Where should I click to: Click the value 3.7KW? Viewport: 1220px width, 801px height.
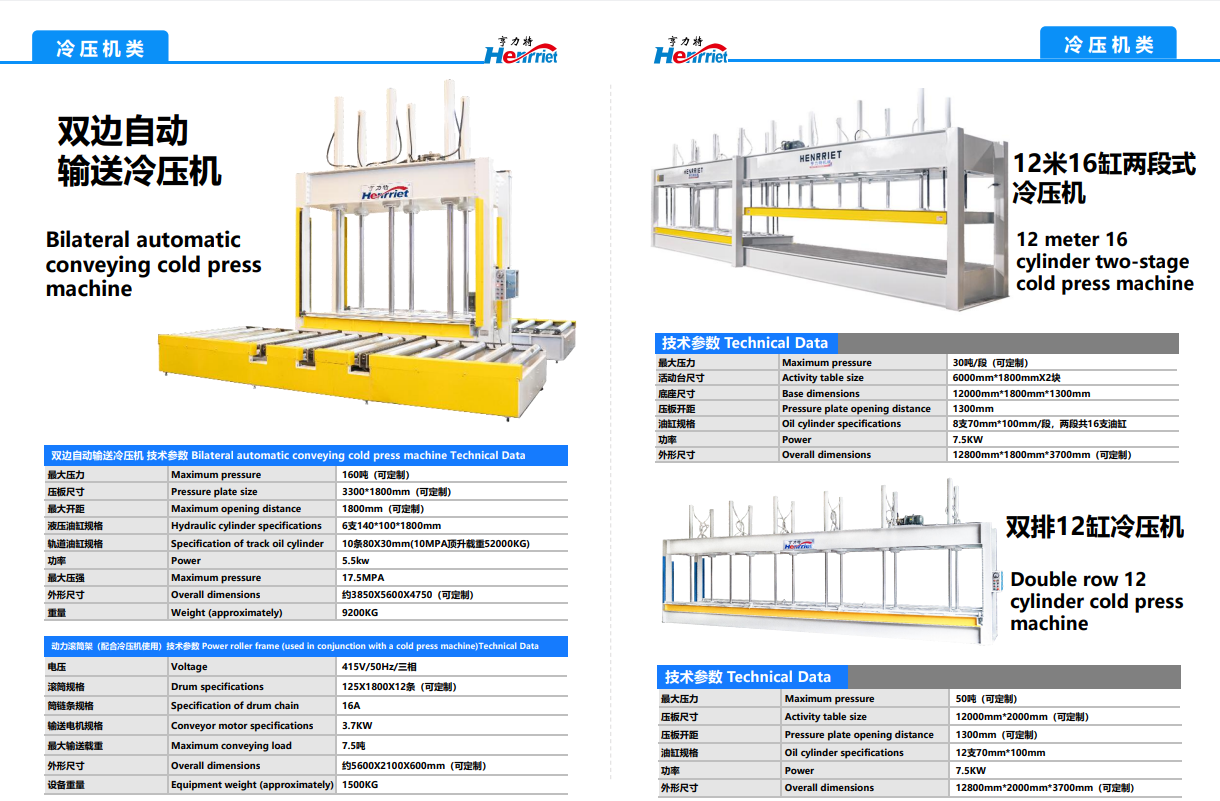[357, 726]
